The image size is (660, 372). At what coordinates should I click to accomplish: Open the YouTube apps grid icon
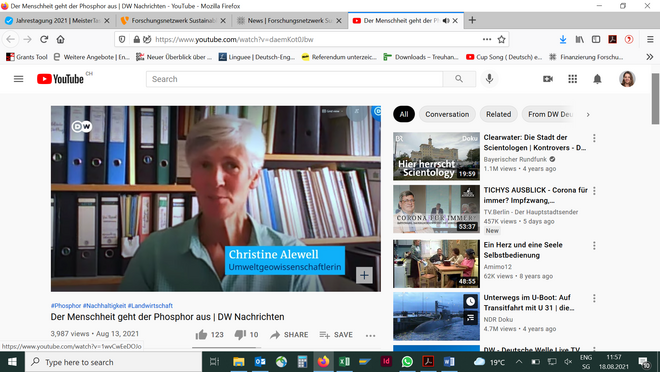coord(572,79)
